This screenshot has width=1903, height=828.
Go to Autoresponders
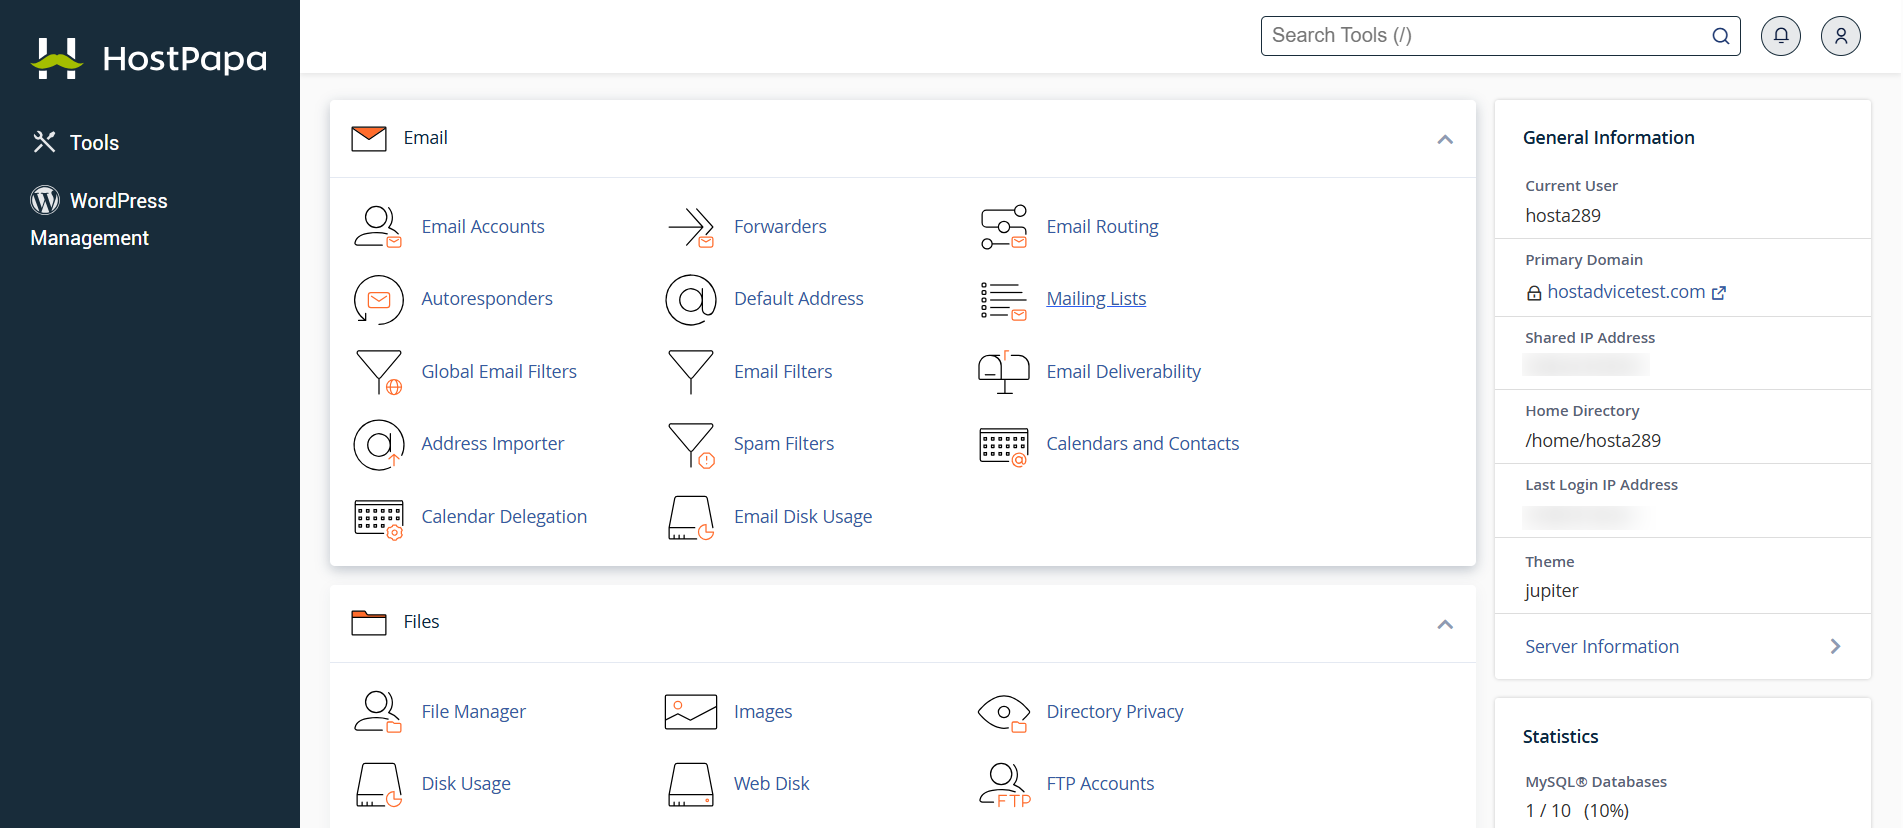click(x=487, y=299)
